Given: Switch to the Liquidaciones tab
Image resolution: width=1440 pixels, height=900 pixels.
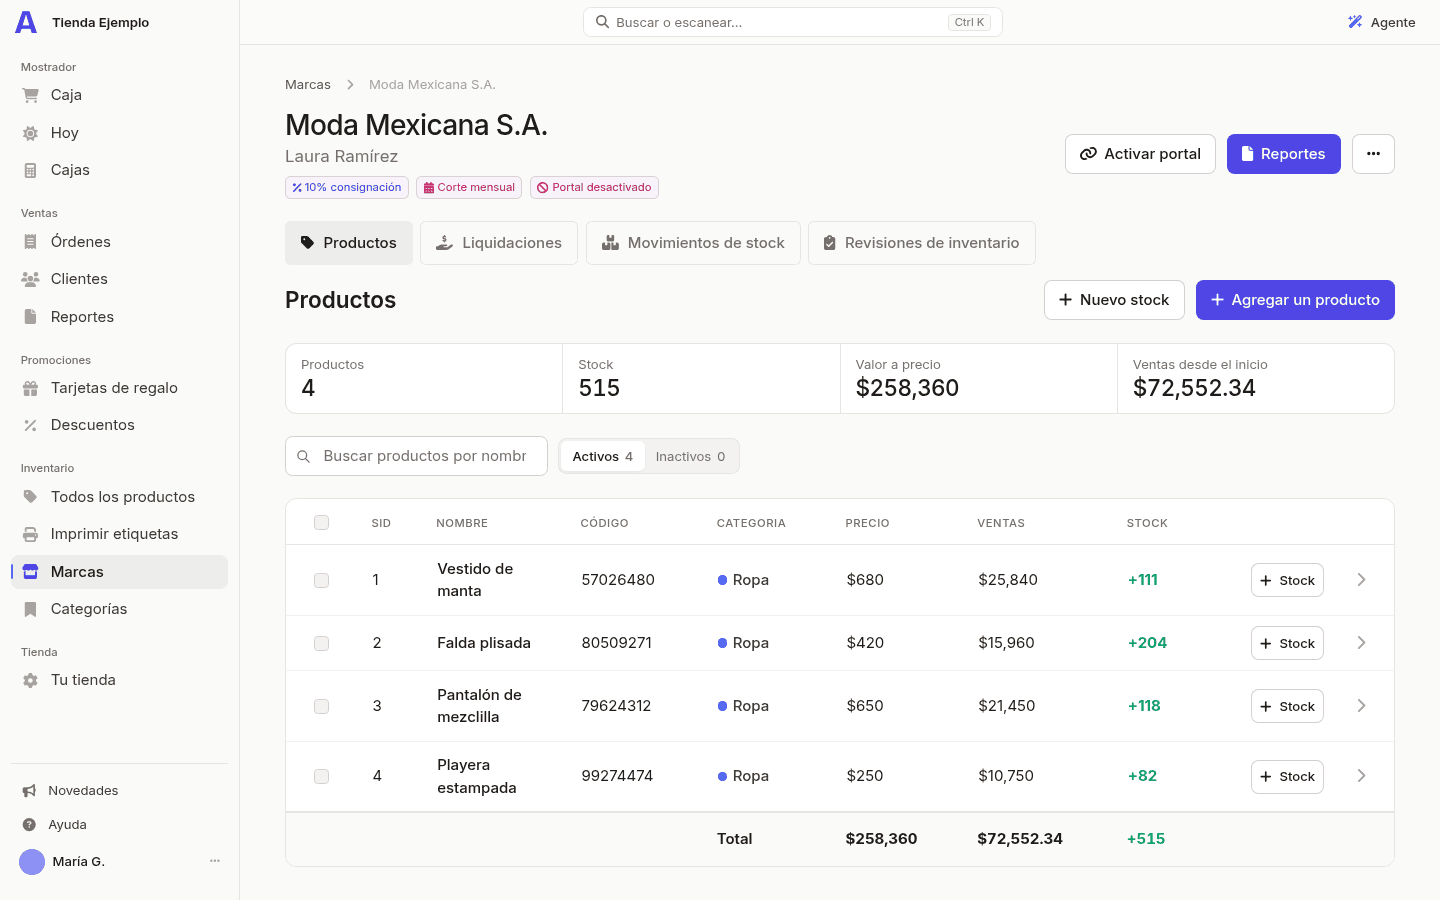Looking at the screenshot, I should click(x=499, y=243).
